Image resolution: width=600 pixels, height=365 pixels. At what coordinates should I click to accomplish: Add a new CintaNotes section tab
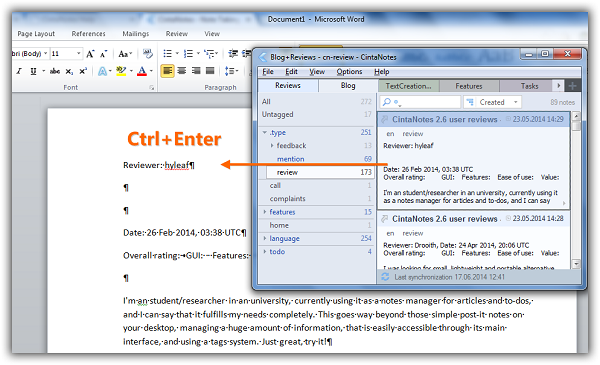point(573,86)
